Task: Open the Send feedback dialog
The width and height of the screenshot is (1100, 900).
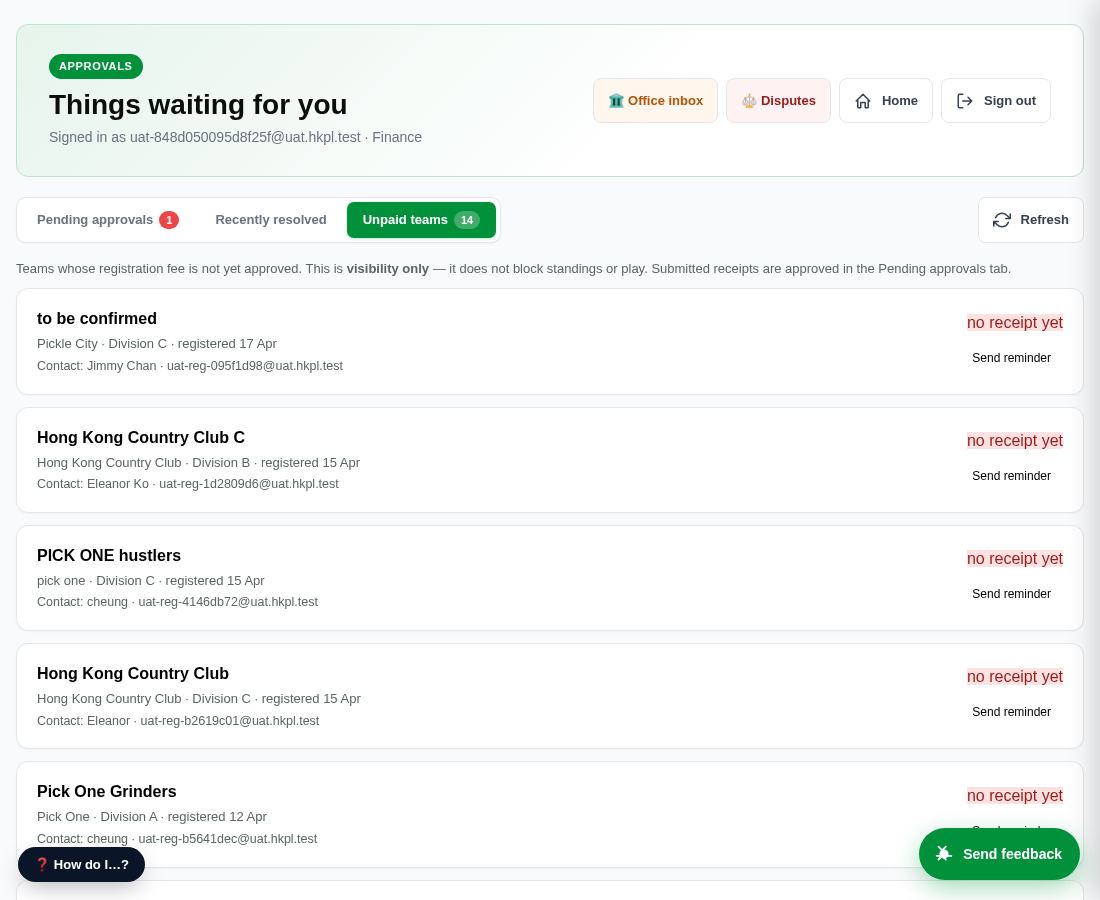Action: pyautogui.click(x=999, y=854)
